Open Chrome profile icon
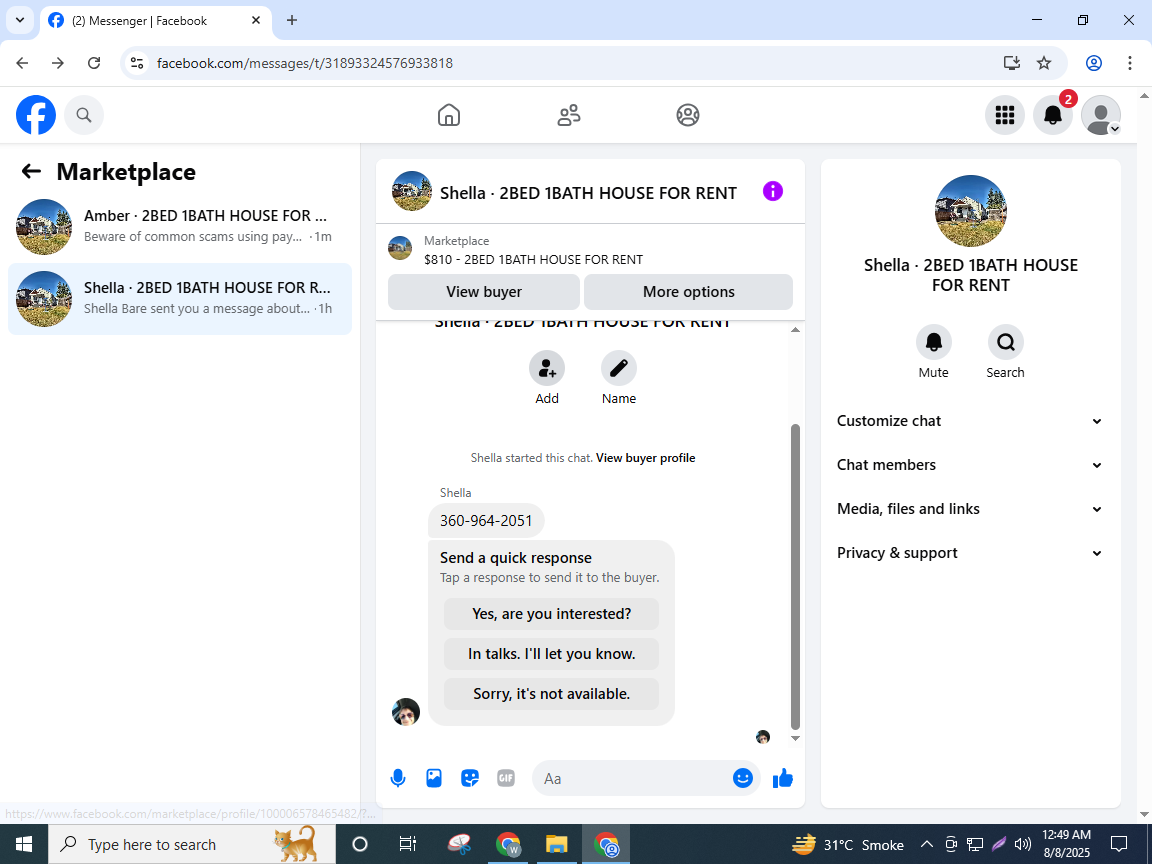The height and width of the screenshot is (864, 1152). point(1094,63)
